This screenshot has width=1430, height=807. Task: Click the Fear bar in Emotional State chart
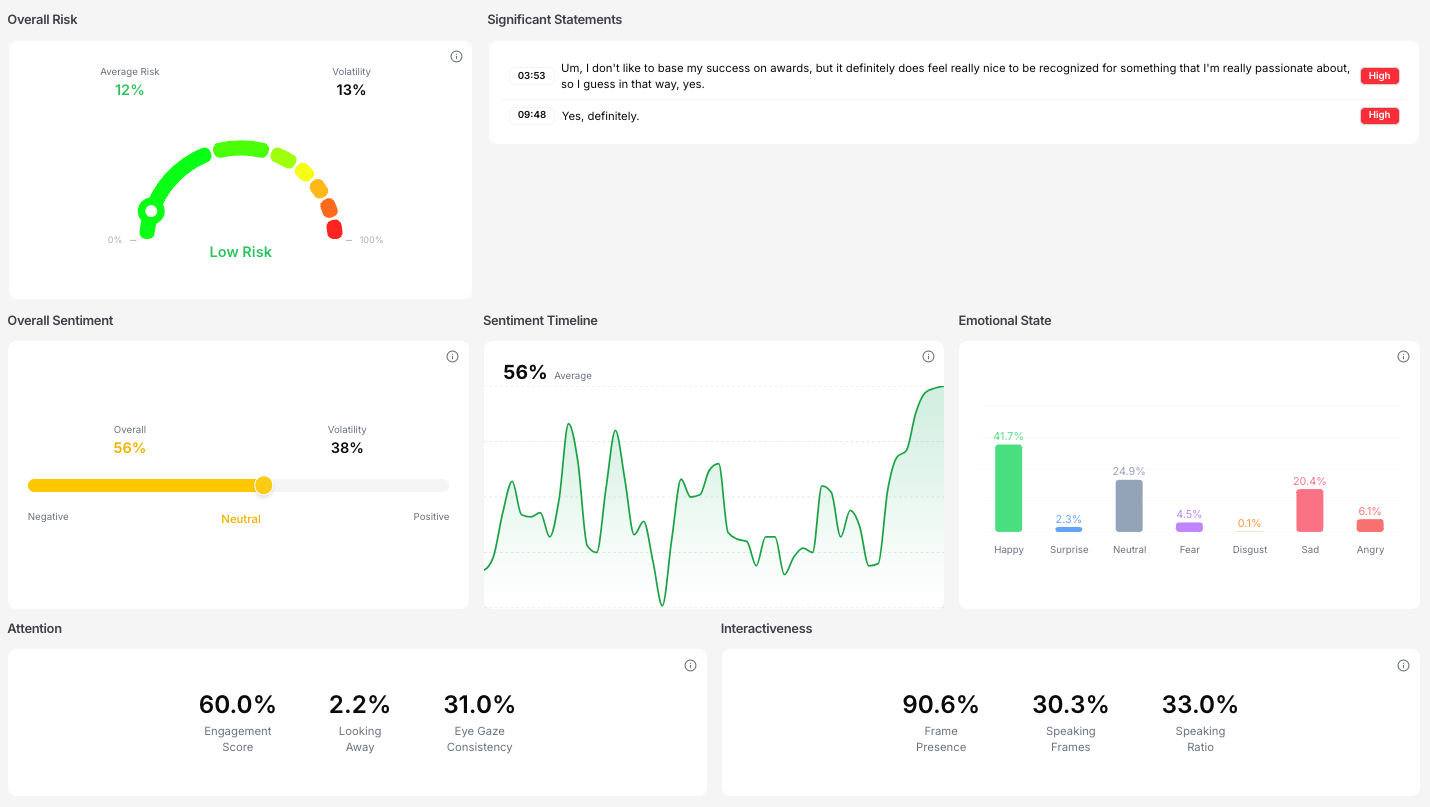pos(1189,527)
